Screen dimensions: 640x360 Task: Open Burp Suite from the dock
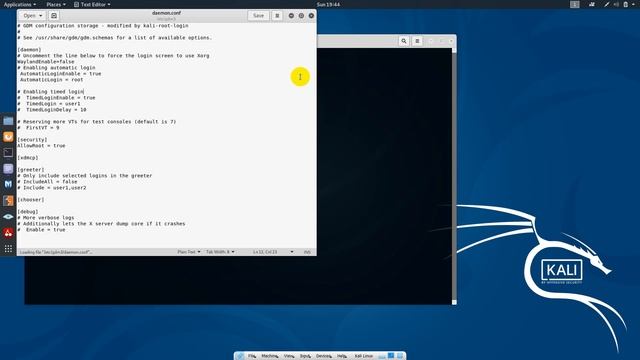pyautogui.click(x=8, y=200)
